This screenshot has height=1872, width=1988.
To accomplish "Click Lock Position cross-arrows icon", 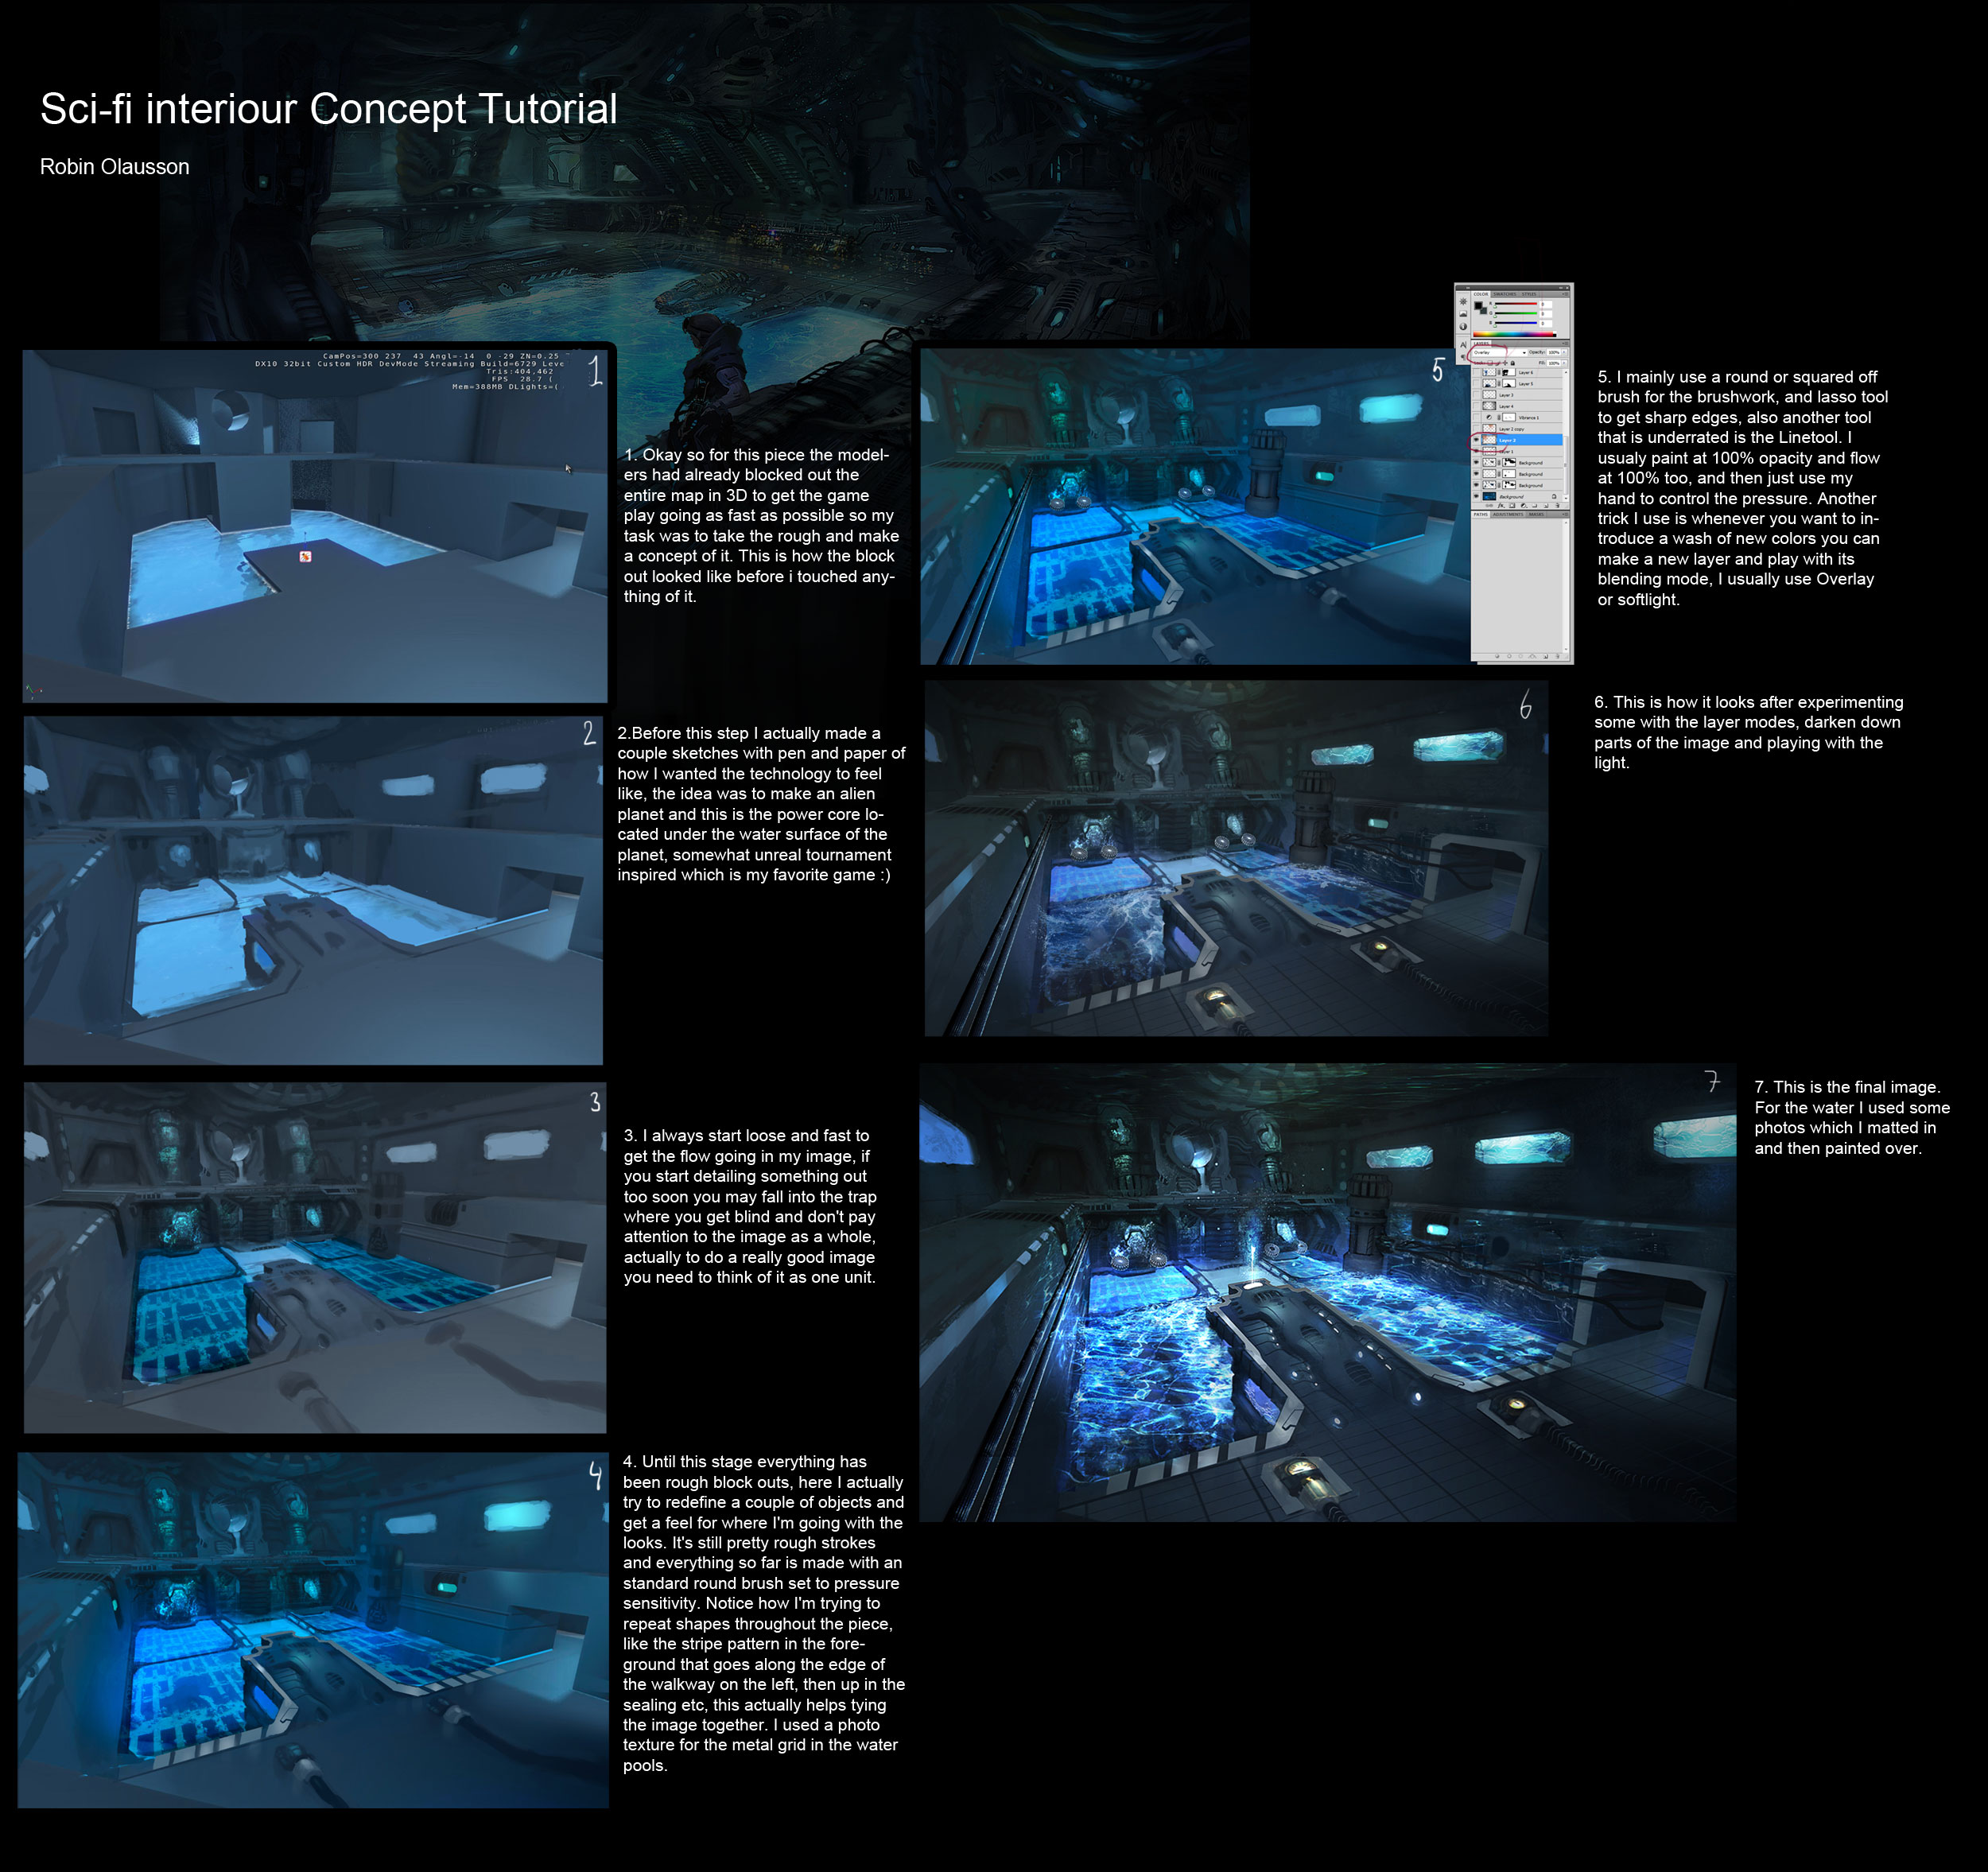I will tap(1505, 363).
